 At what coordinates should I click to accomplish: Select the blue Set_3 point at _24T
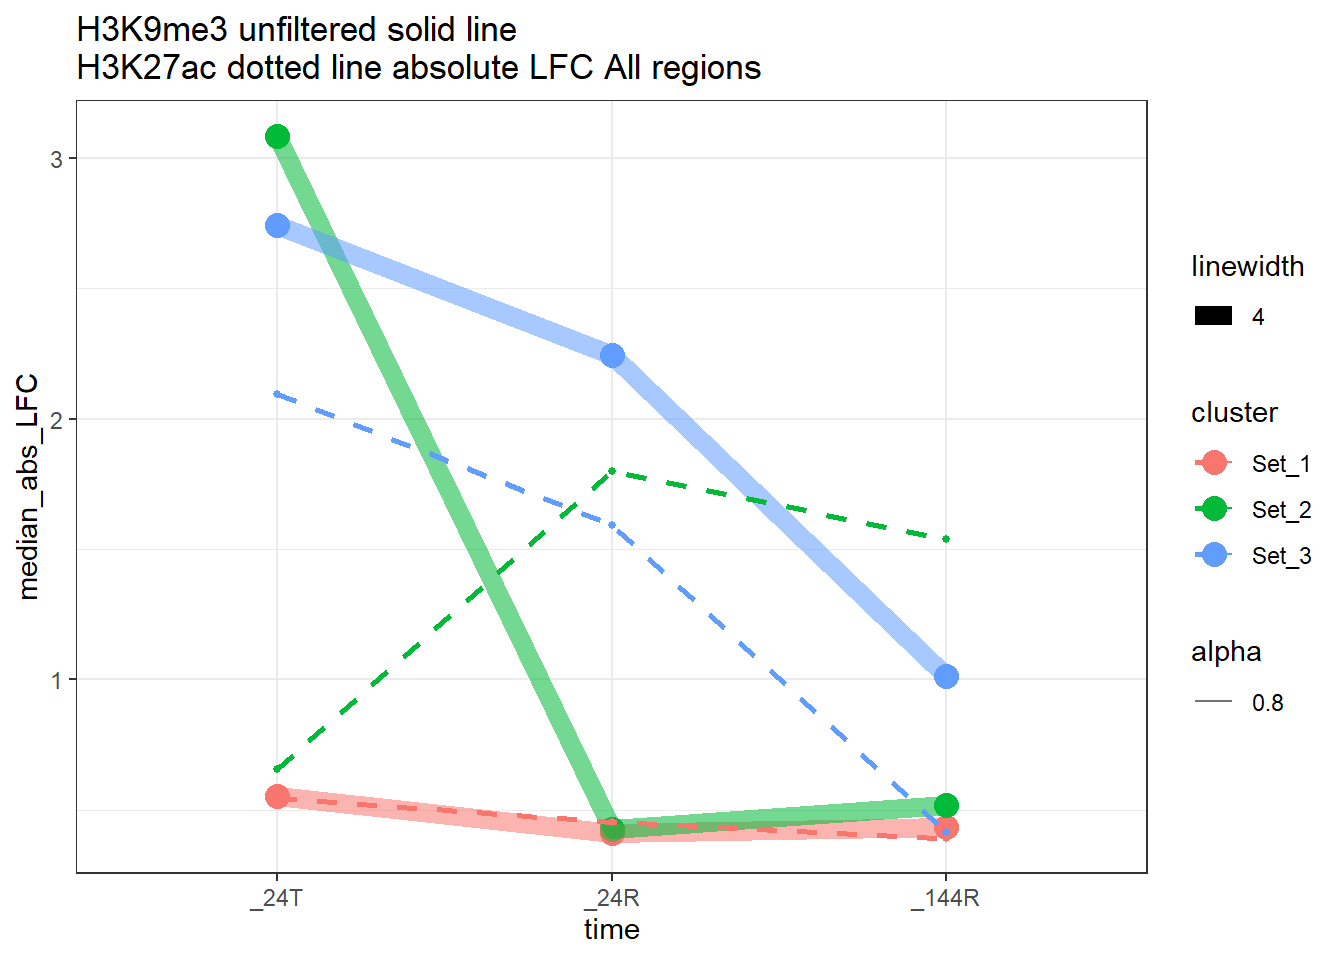(x=278, y=226)
